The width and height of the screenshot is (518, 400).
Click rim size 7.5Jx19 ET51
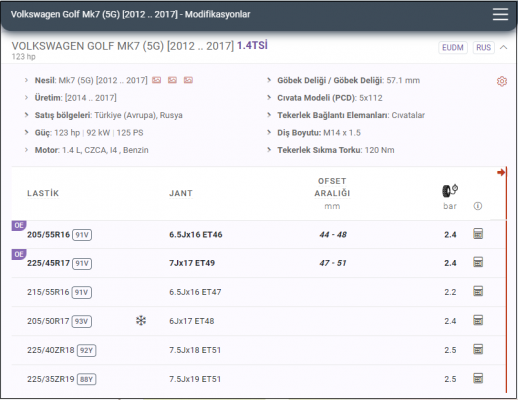pyautogui.click(x=195, y=379)
